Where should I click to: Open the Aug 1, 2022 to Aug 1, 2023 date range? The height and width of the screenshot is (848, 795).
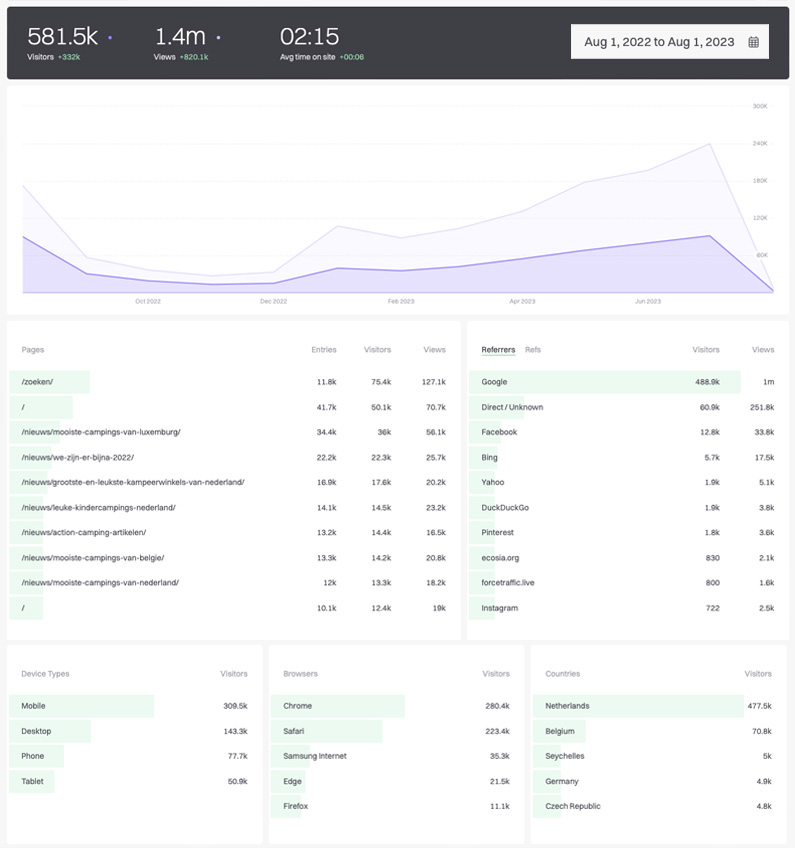(x=659, y=42)
